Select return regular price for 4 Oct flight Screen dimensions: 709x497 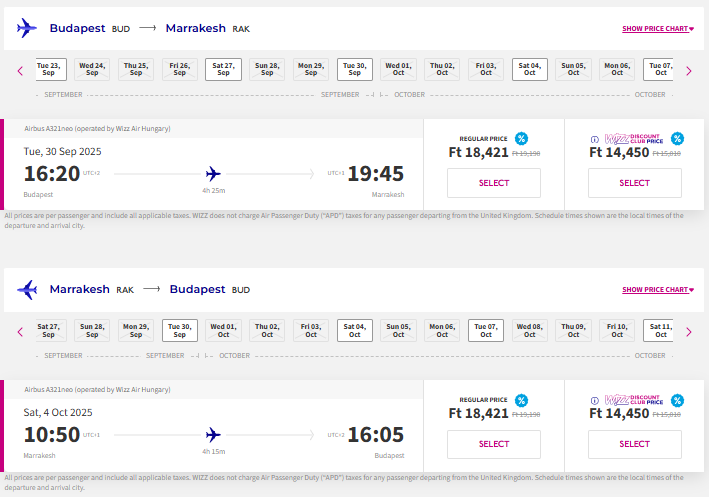point(494,444)
